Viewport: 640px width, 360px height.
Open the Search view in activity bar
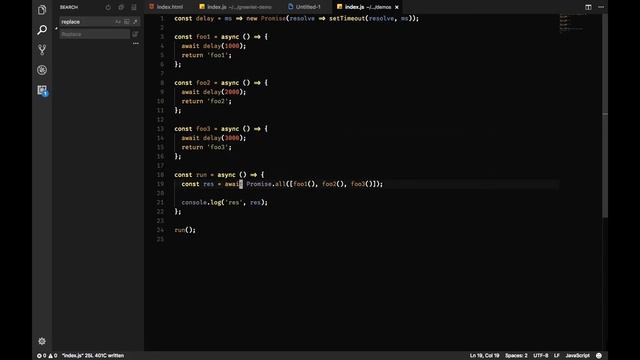pyautogui.click(x=42, y=30)
